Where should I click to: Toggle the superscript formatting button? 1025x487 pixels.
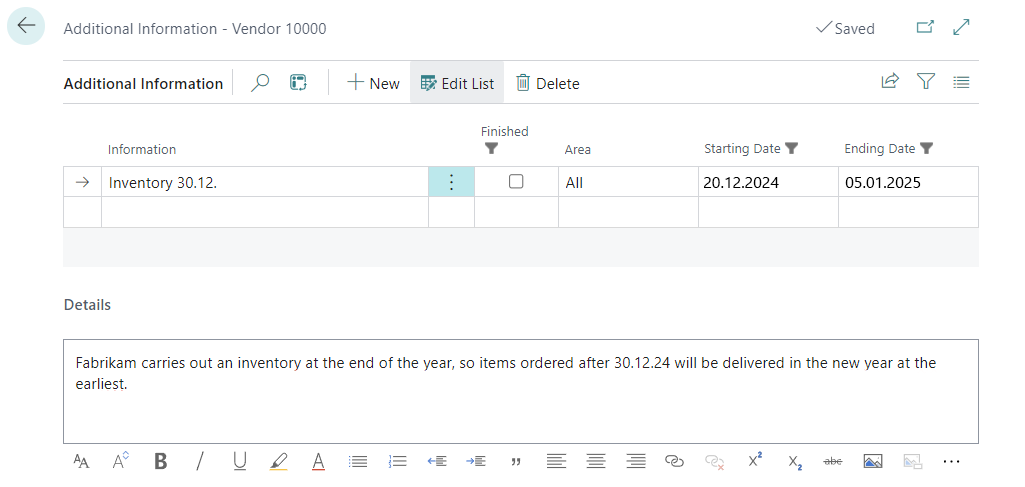coord(754,461)
